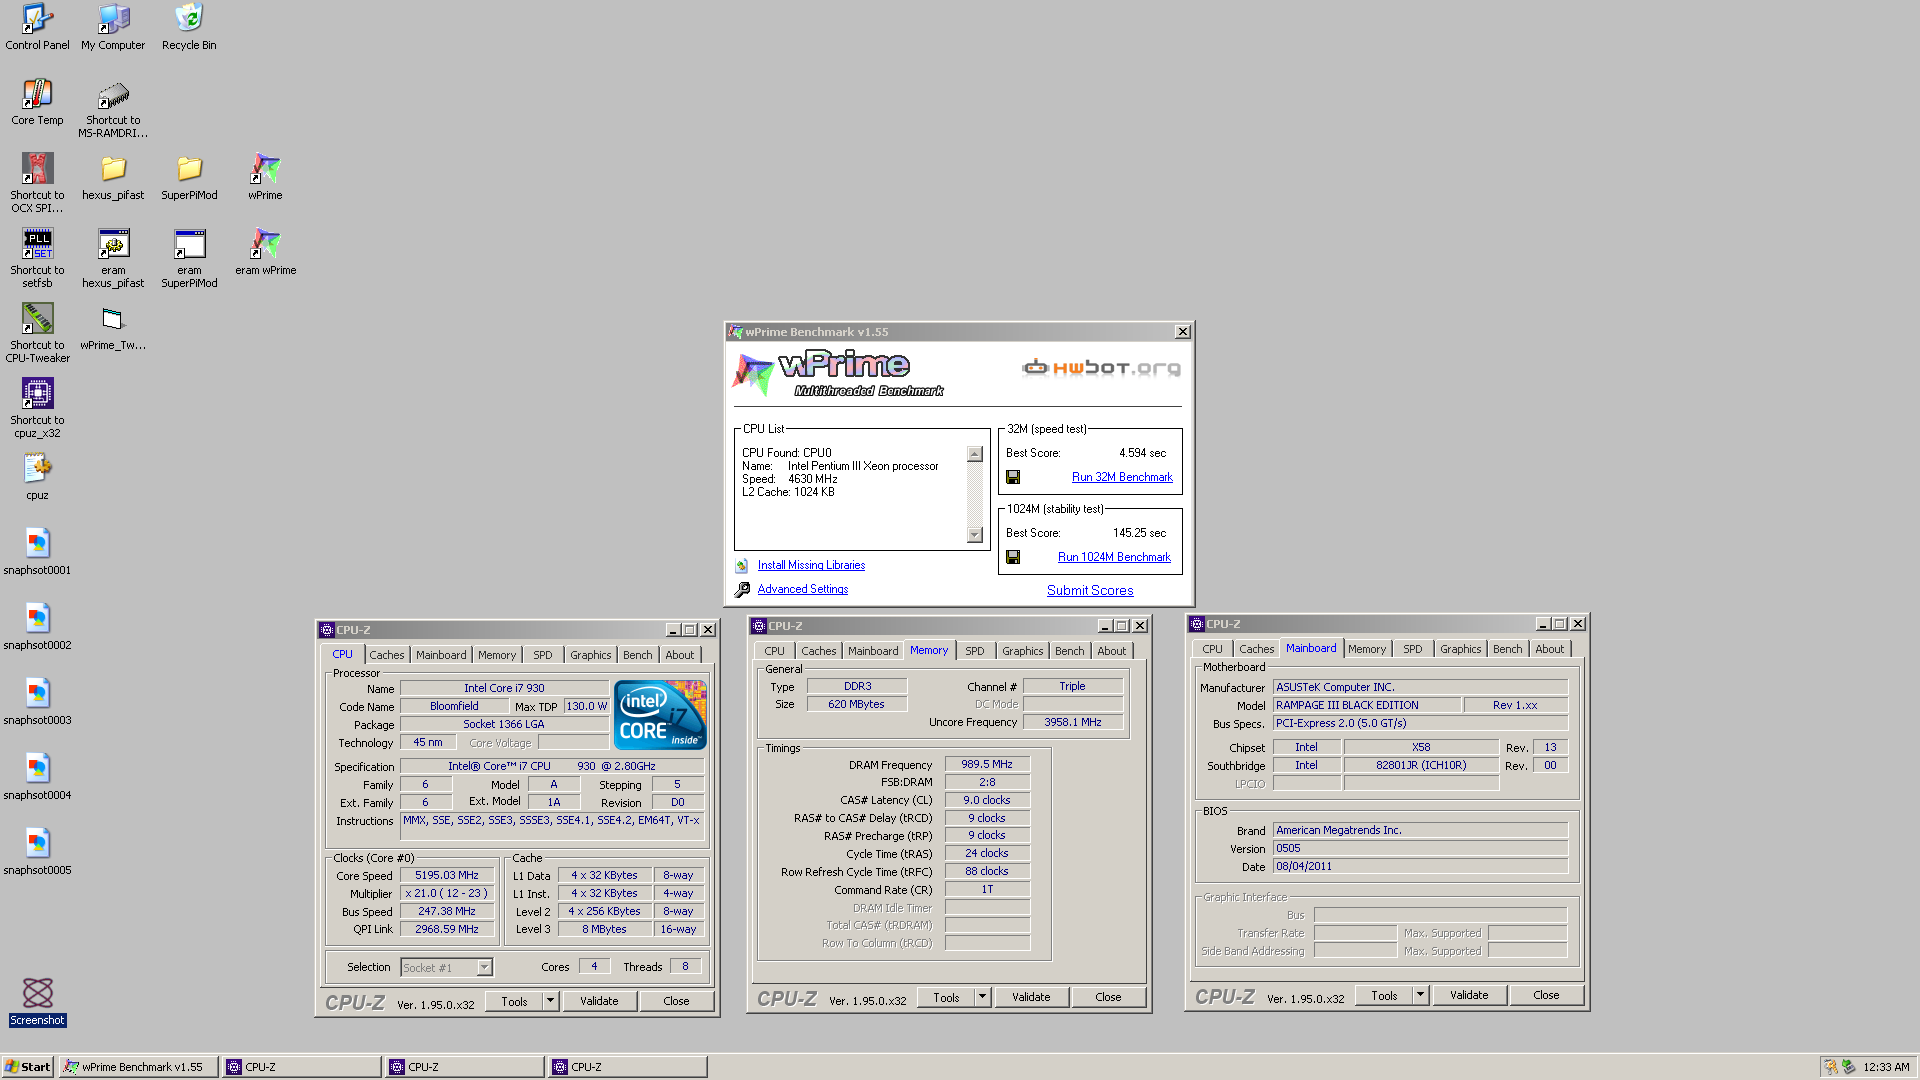
Task: Open the SuperPiMod folder
Action: [x=189, y=176]
